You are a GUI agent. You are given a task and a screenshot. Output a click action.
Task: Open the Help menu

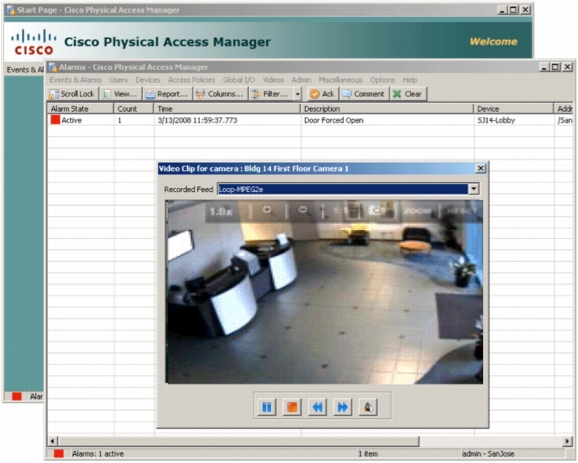pyautogui.click(x=410, y=80)
